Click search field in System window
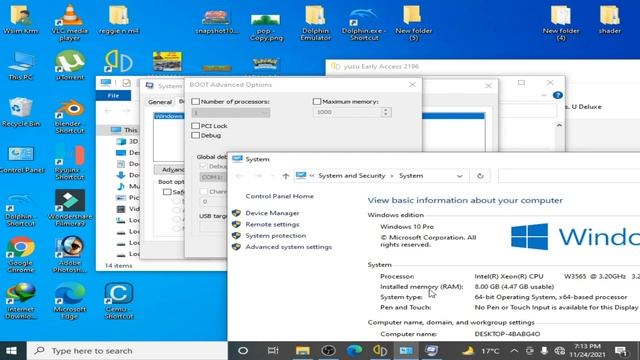The image size is (640, 360). click(x=569, y=176)
